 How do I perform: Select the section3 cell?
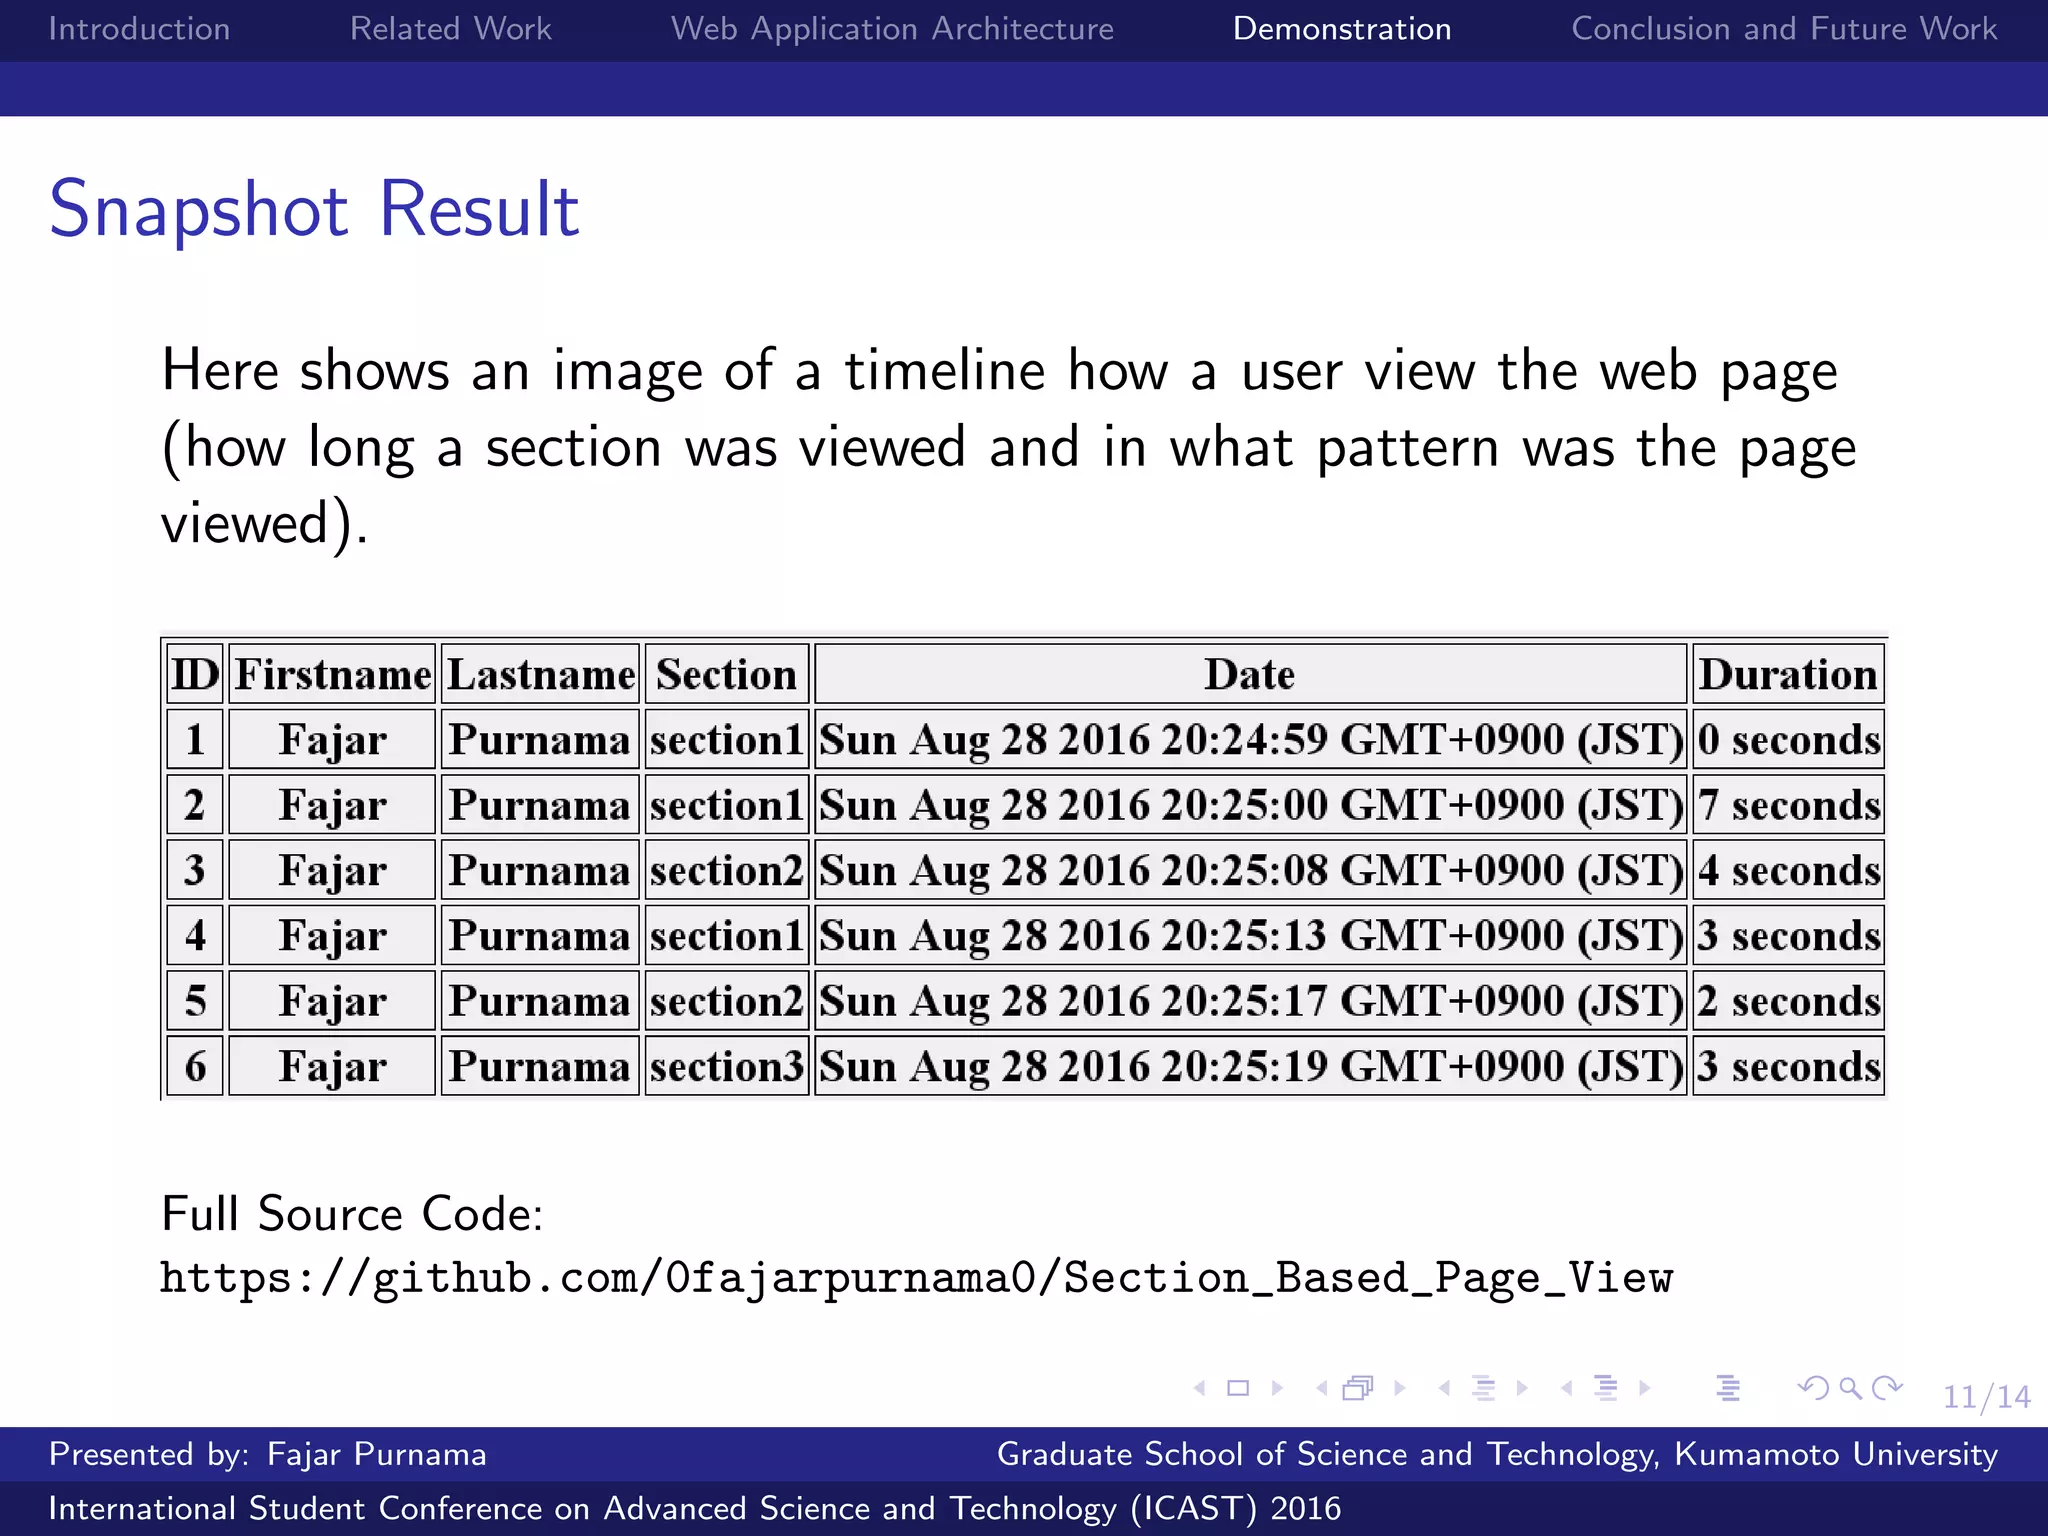coord(727,1066)
